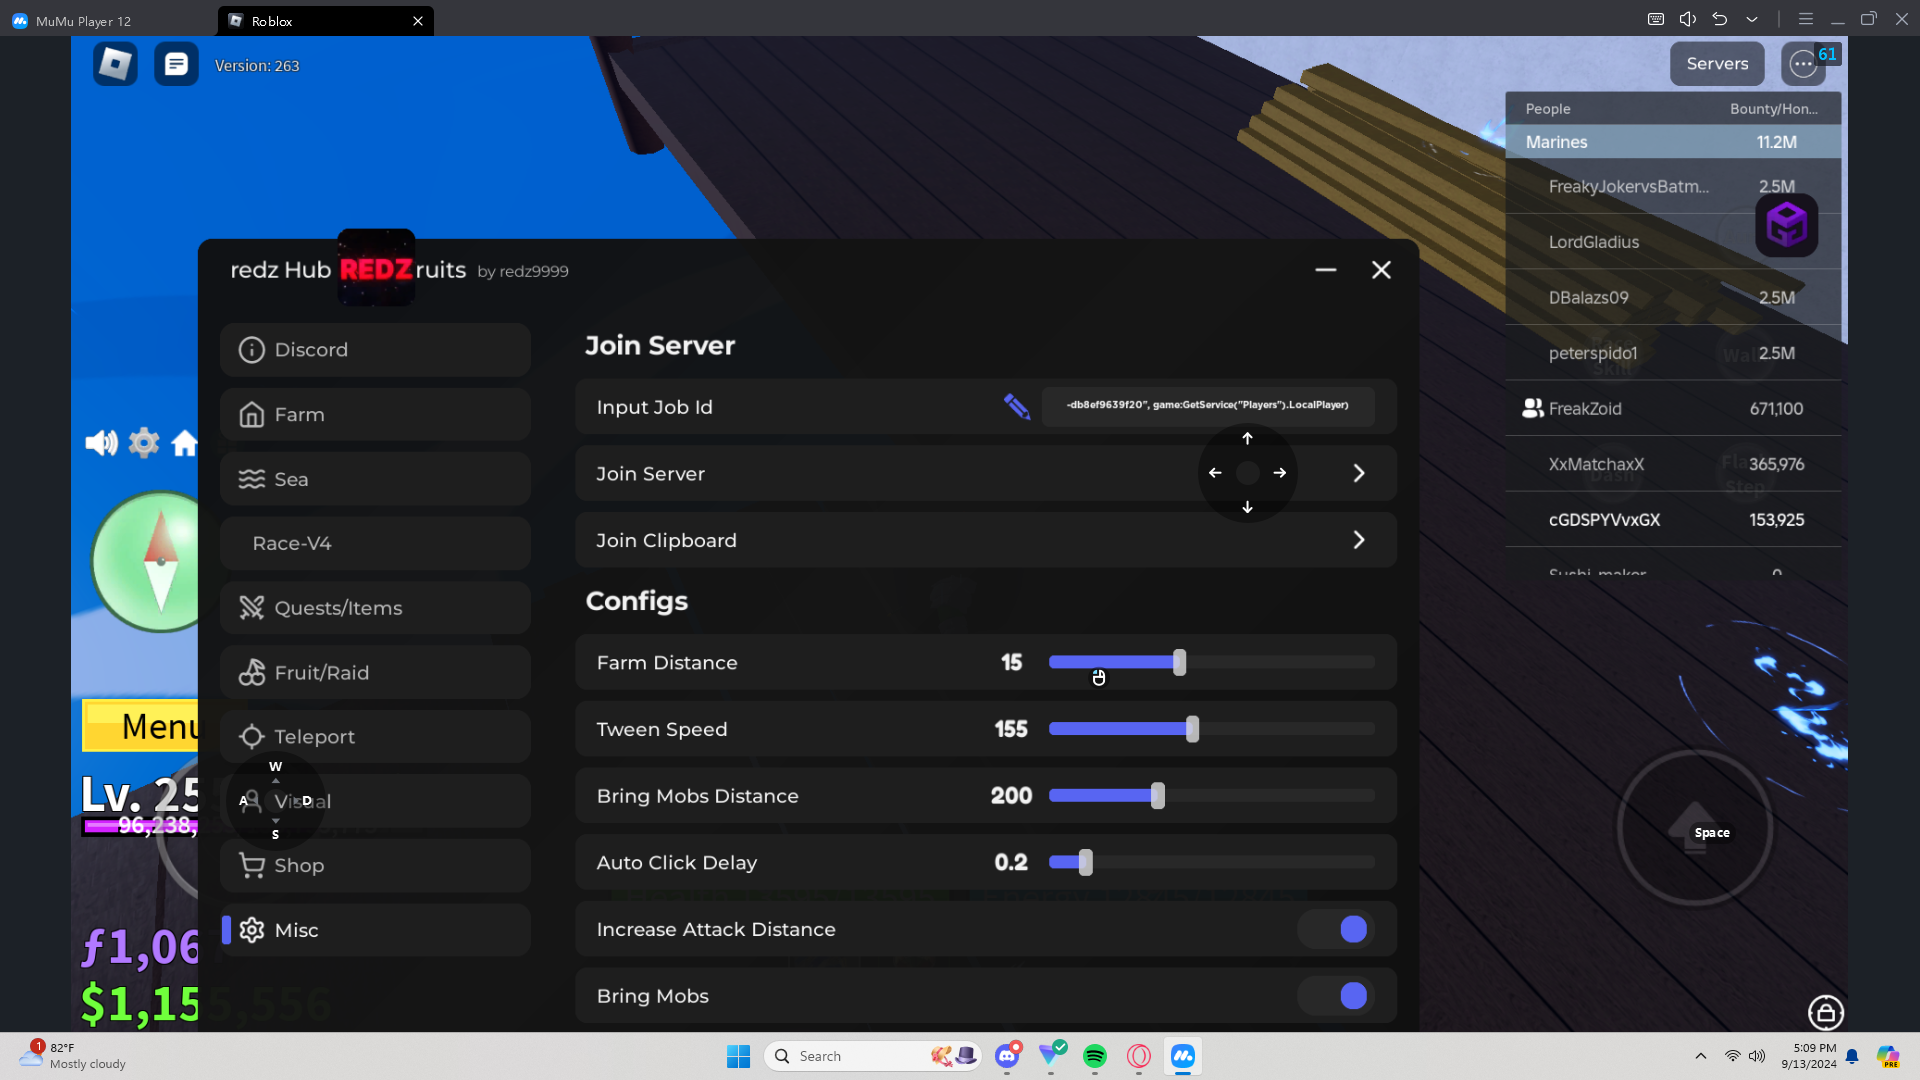Screen dimensions: 1920x1080
Task: Open Opera browser from the taskbar
Action: (x=1139, y=1056)
